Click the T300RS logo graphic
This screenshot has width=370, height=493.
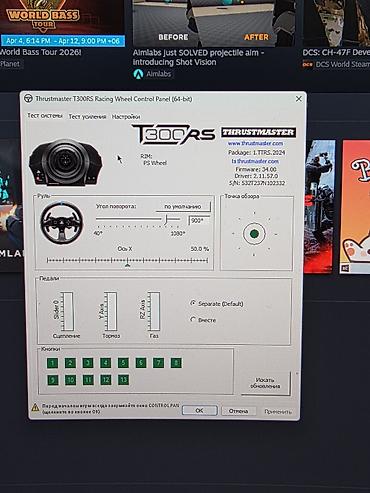click(173, 134)
